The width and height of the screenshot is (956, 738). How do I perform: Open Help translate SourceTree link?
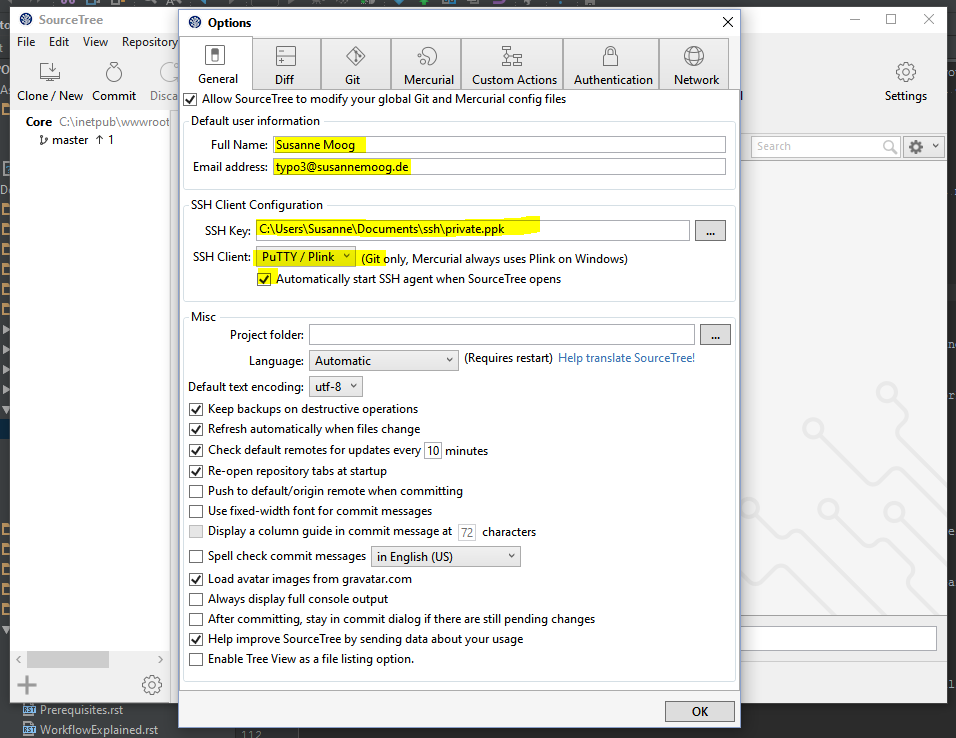tap(626, 358)
